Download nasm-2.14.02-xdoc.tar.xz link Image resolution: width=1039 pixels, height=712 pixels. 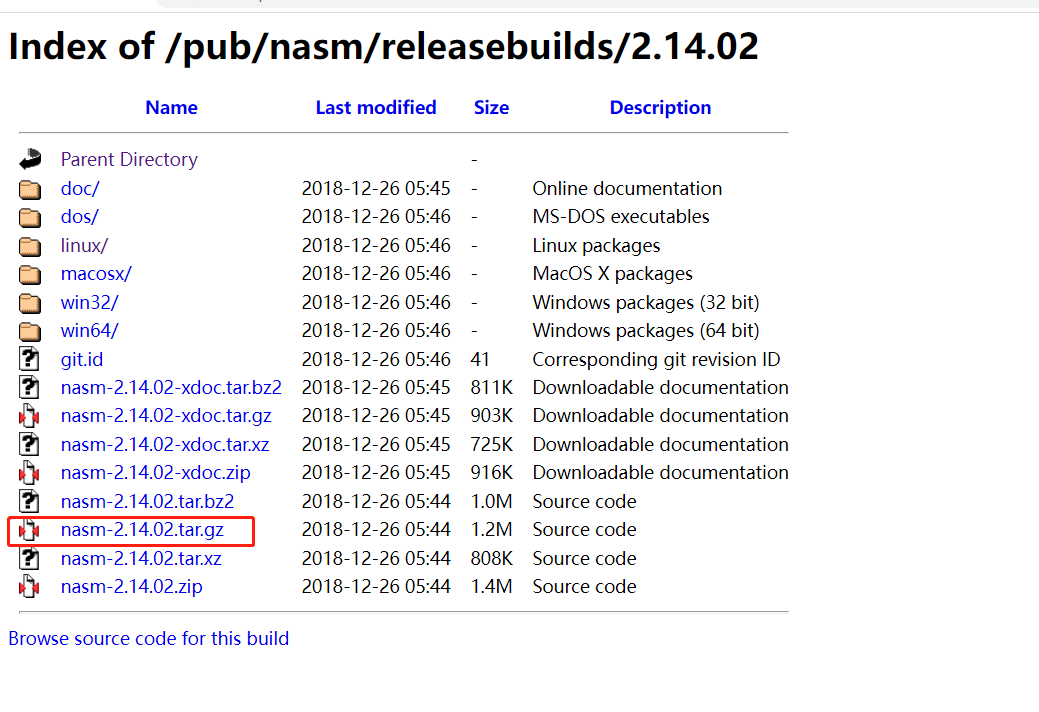165,444
